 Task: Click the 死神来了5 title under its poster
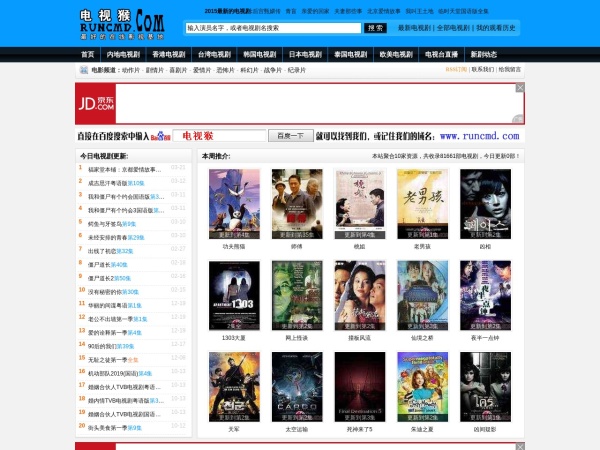pos(359,430)
